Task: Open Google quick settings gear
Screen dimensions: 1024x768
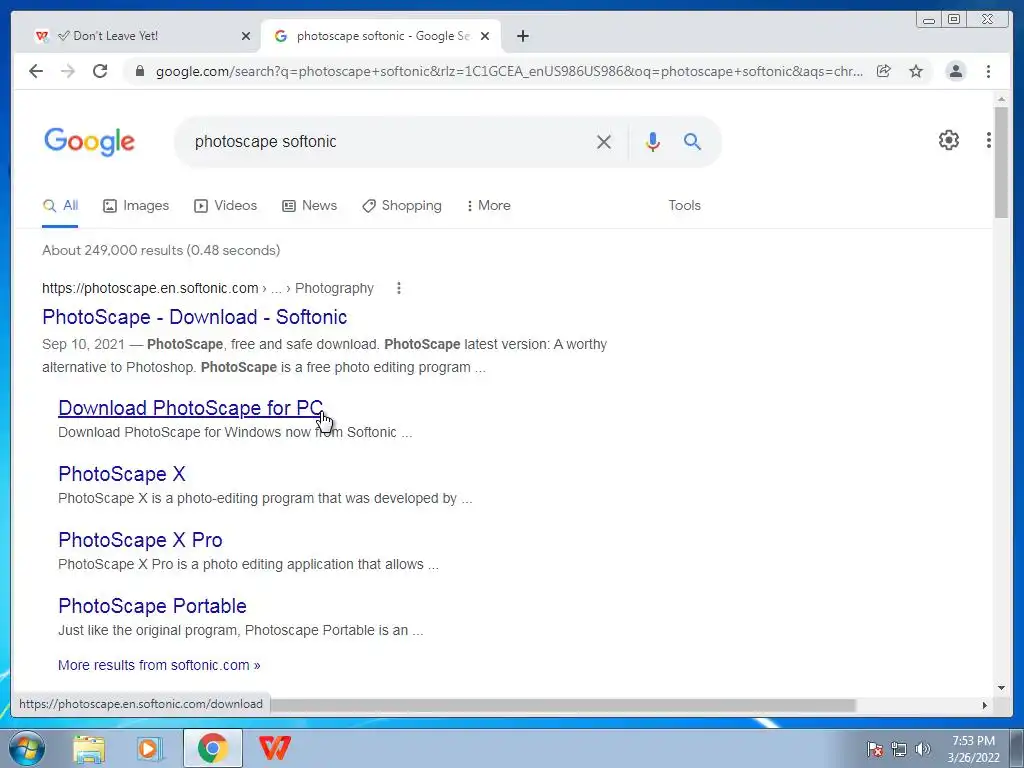Action: (948, 140)
